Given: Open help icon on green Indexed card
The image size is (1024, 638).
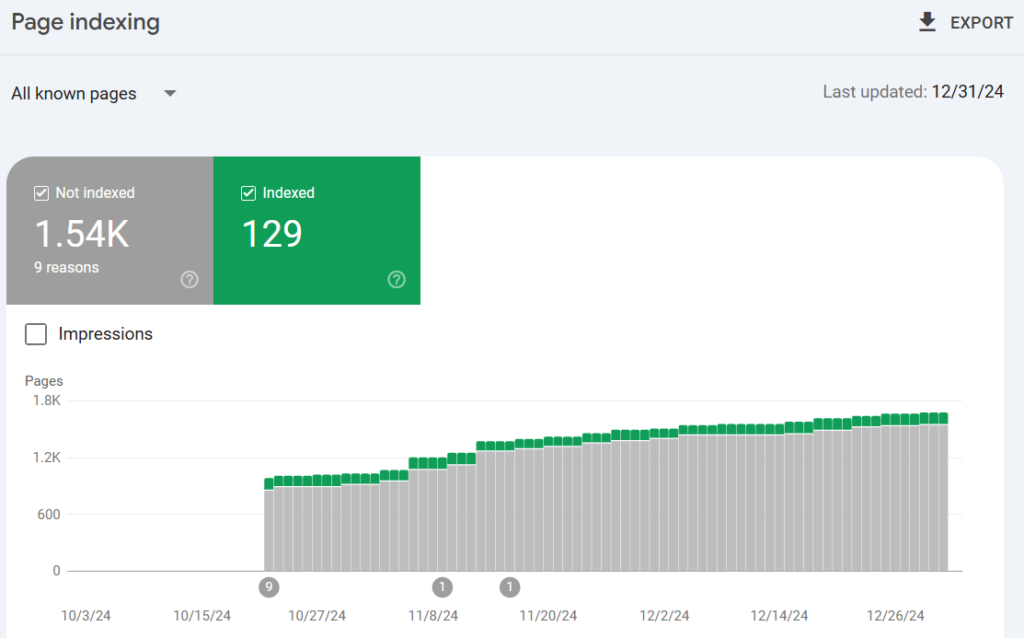Looking at the screenshot, I should pyautogui.click(x=396, y=280).
